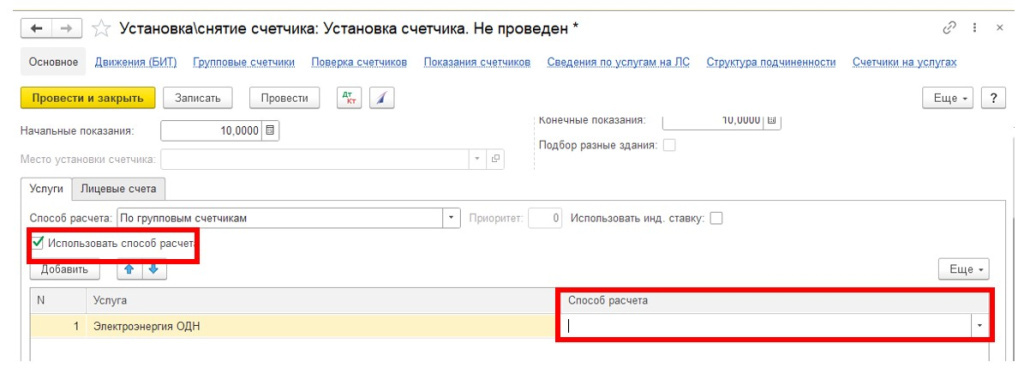Screen dimensions: 1024x374
Task: Open Сведения по услугам на ЛС
Action: 618,62
